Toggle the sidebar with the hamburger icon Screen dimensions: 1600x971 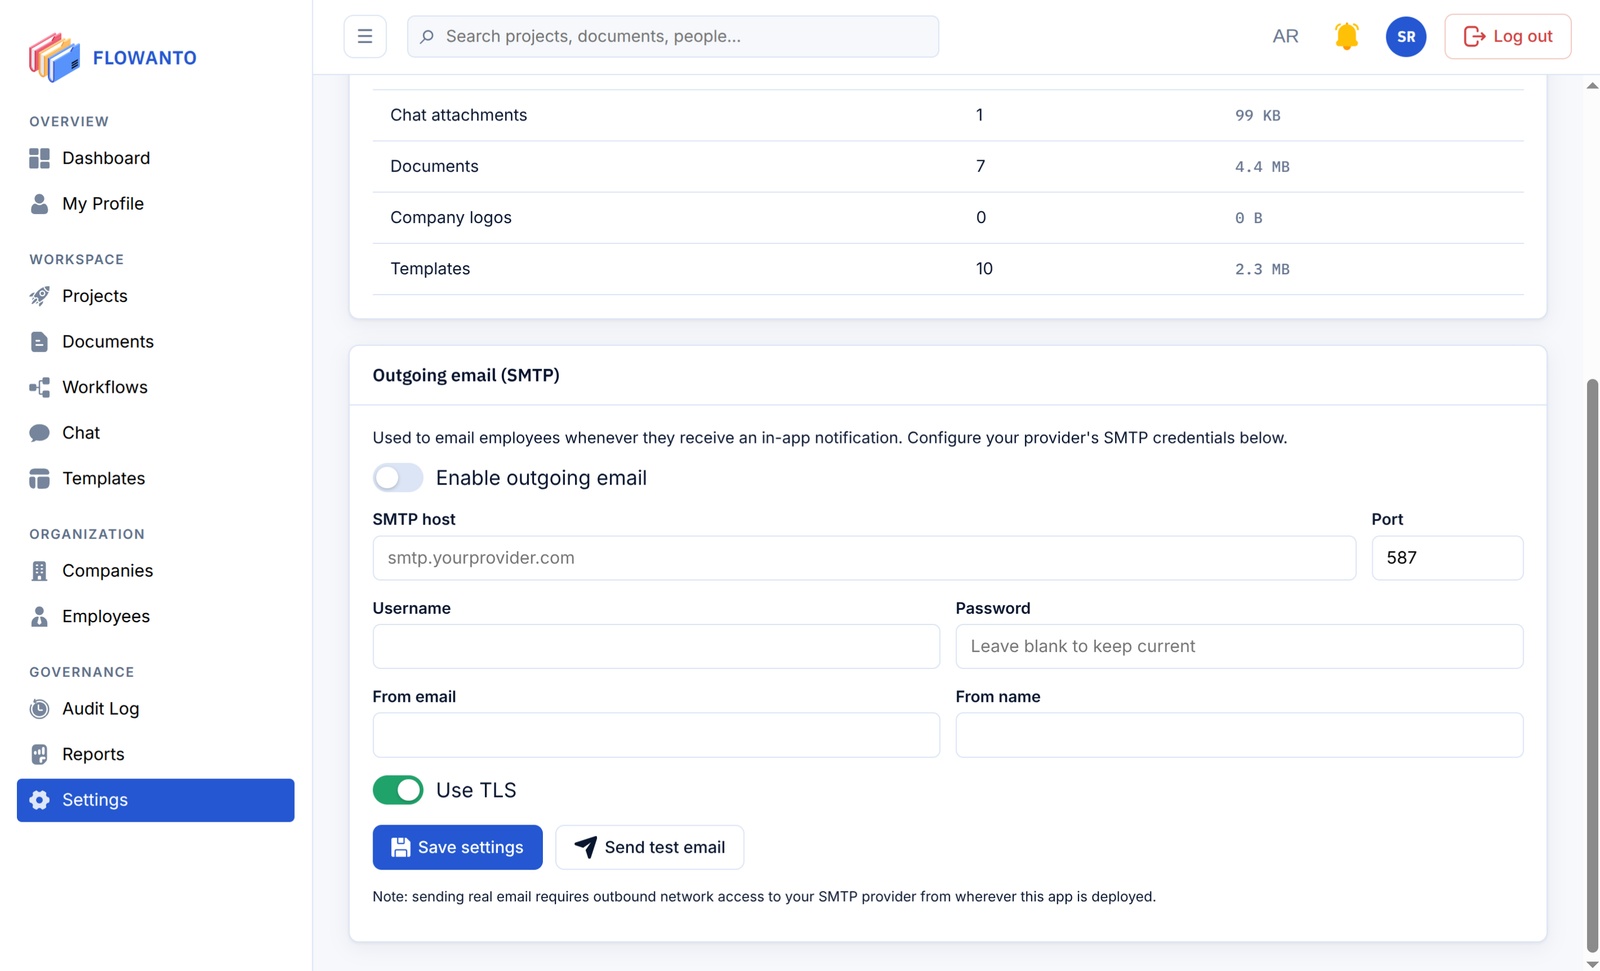tap(365, 36)
